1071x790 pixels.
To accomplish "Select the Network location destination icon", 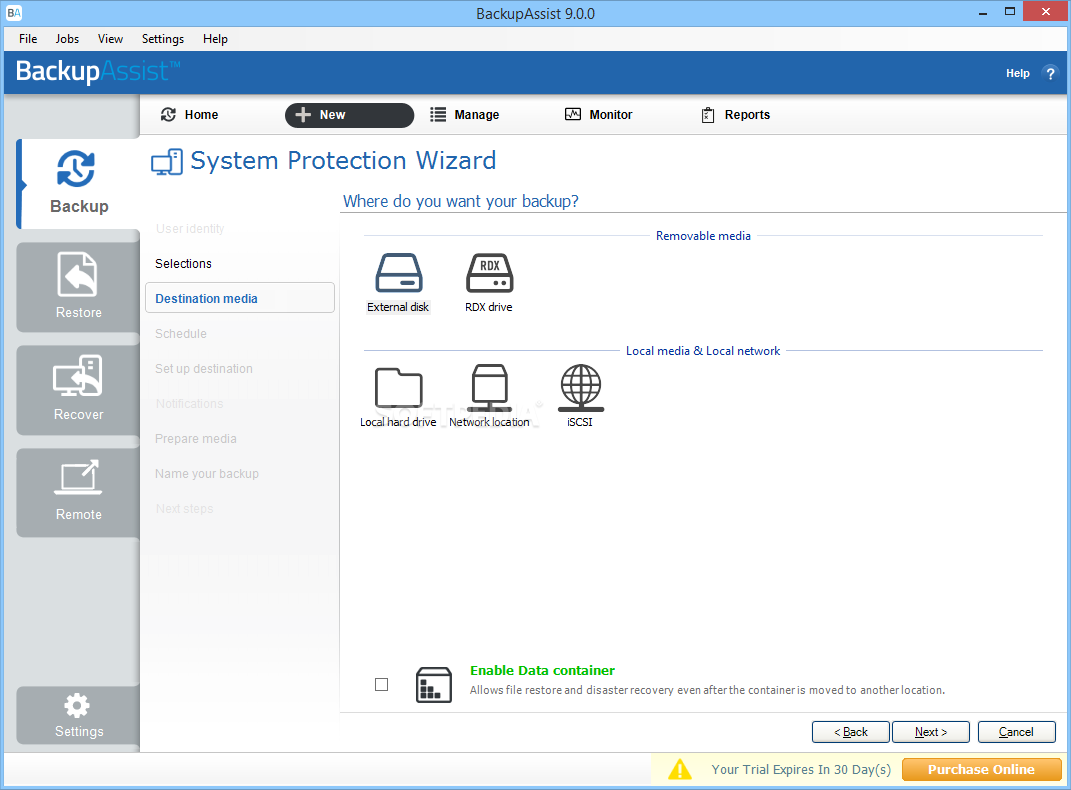I will tap(490, 387).
